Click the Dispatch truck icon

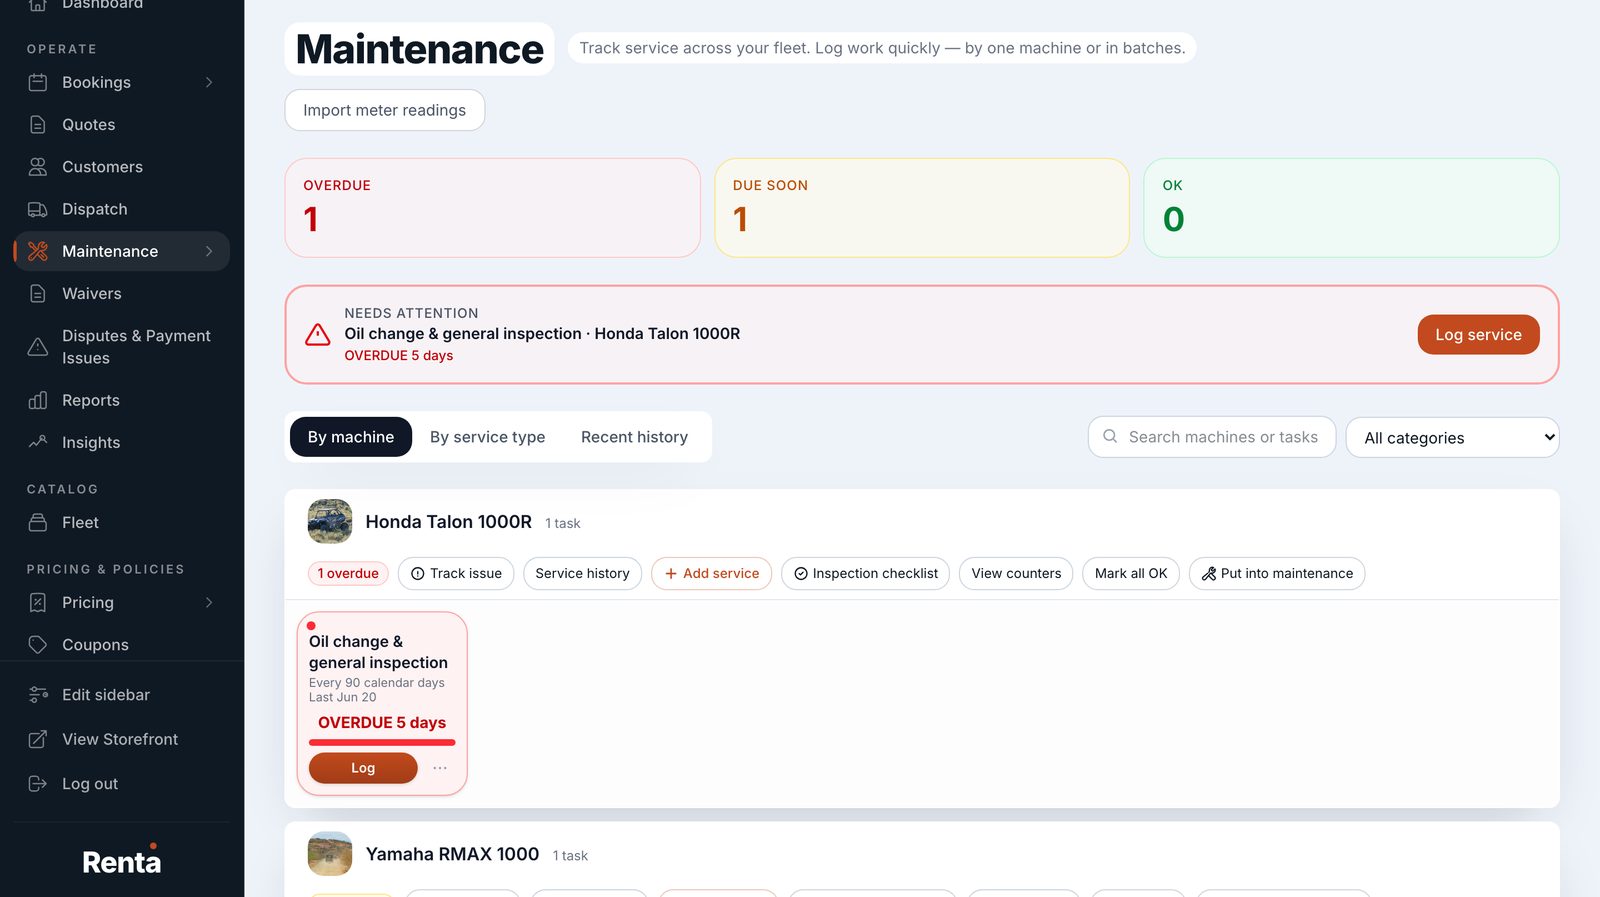38,209
